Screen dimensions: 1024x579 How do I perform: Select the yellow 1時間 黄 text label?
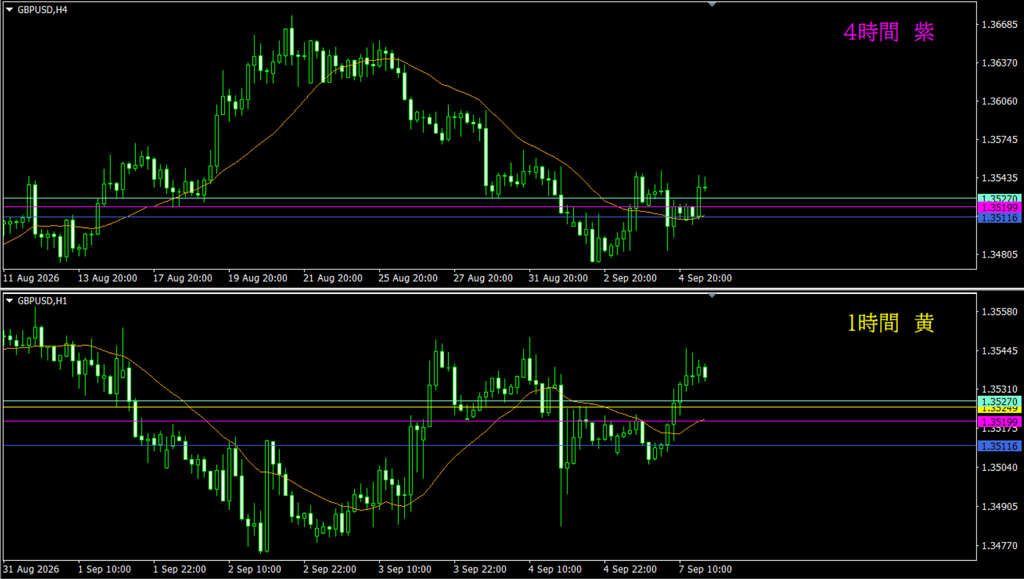coord(890,322)
